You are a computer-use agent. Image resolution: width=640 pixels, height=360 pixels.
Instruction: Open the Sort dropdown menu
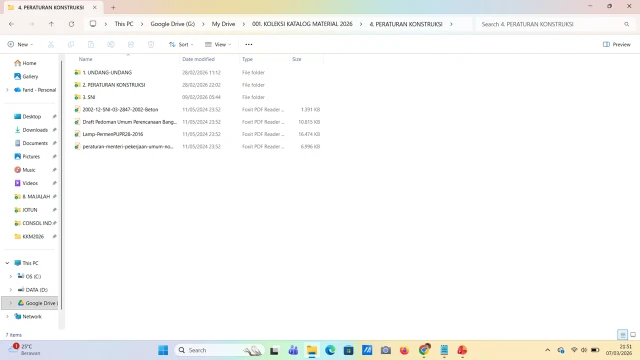[181, 44]
